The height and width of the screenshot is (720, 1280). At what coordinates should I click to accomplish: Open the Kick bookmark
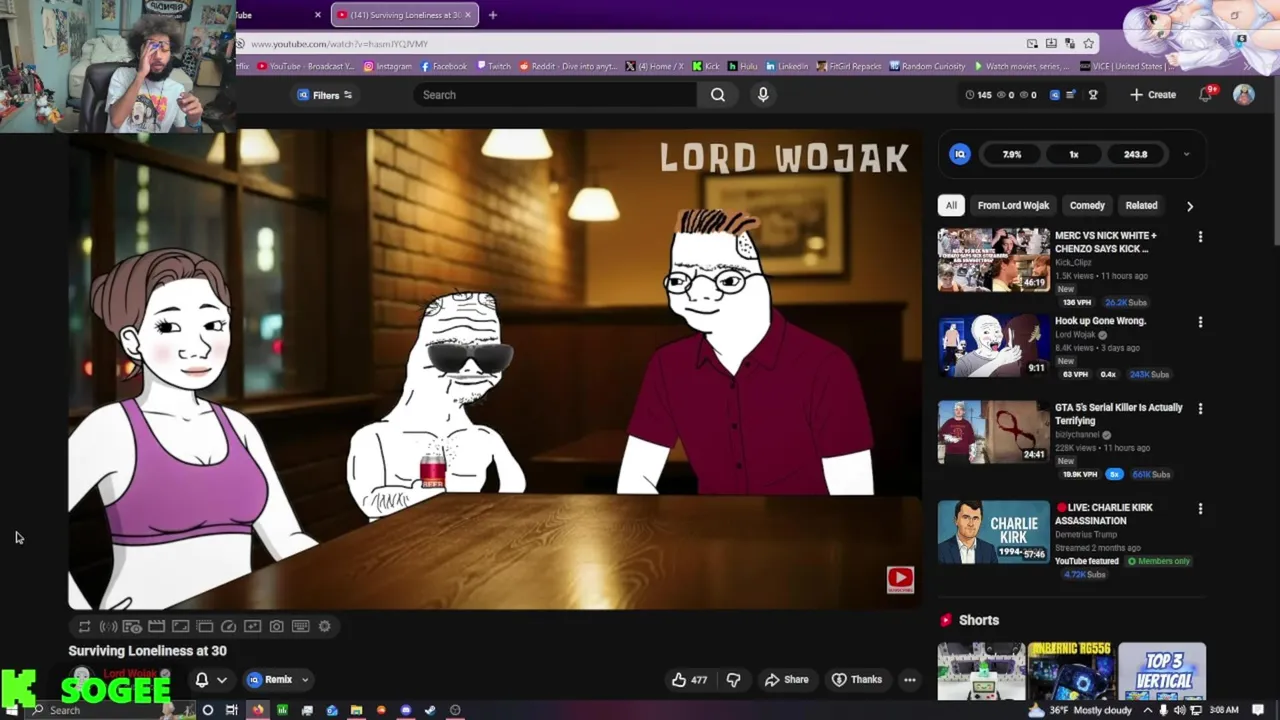coord(706,66)
